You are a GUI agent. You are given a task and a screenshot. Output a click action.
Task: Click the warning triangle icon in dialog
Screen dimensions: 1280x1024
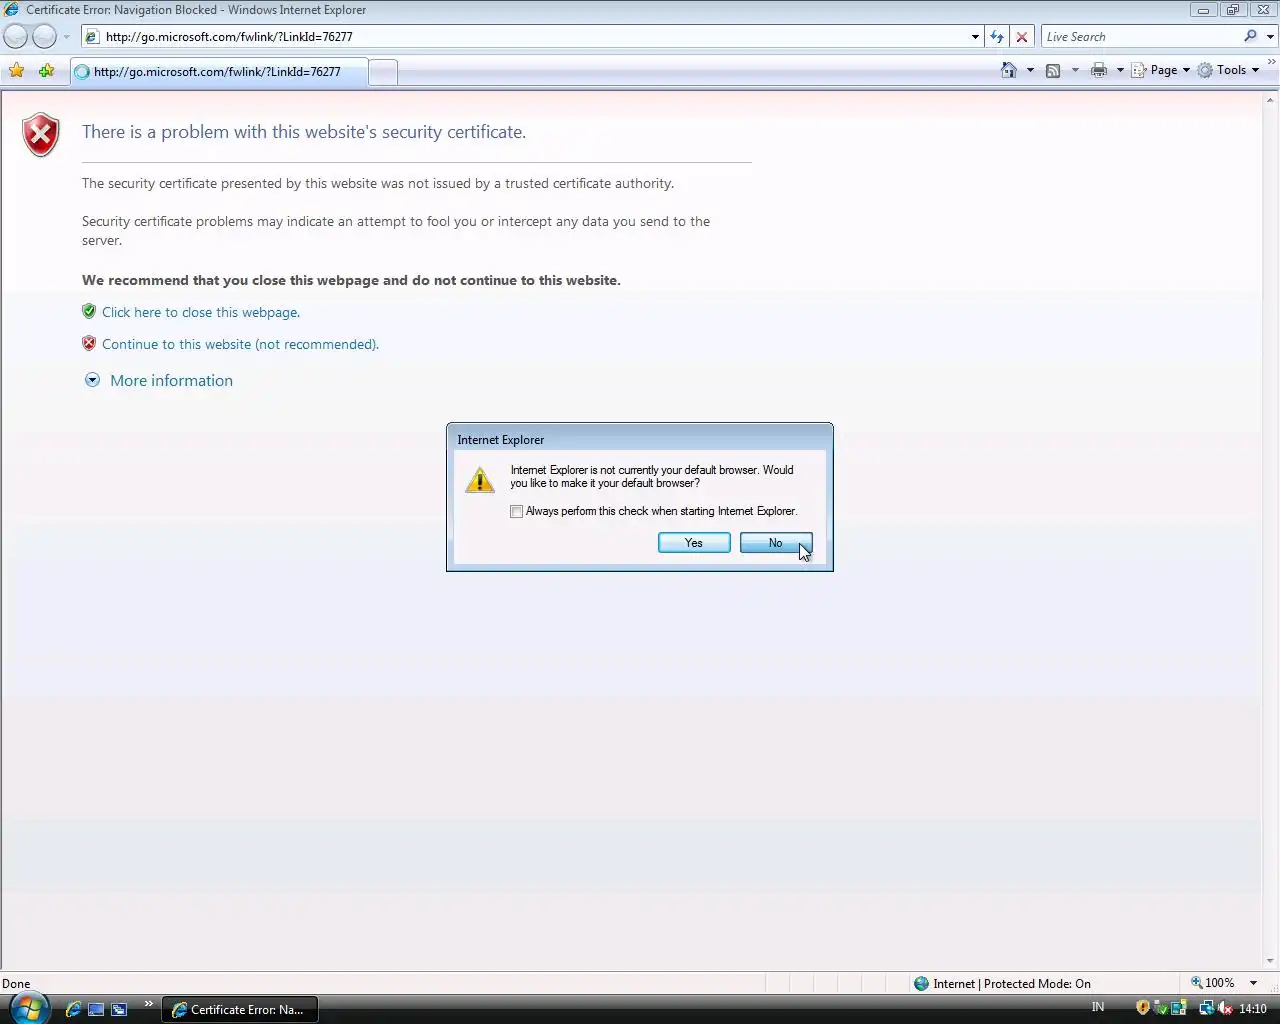[480, 480]
